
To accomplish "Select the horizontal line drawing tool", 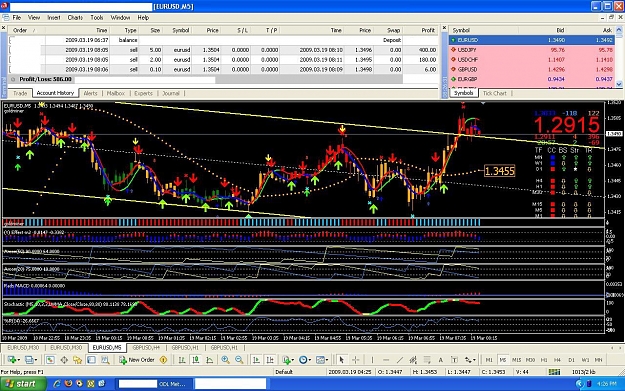I will [x=386, y=360].
